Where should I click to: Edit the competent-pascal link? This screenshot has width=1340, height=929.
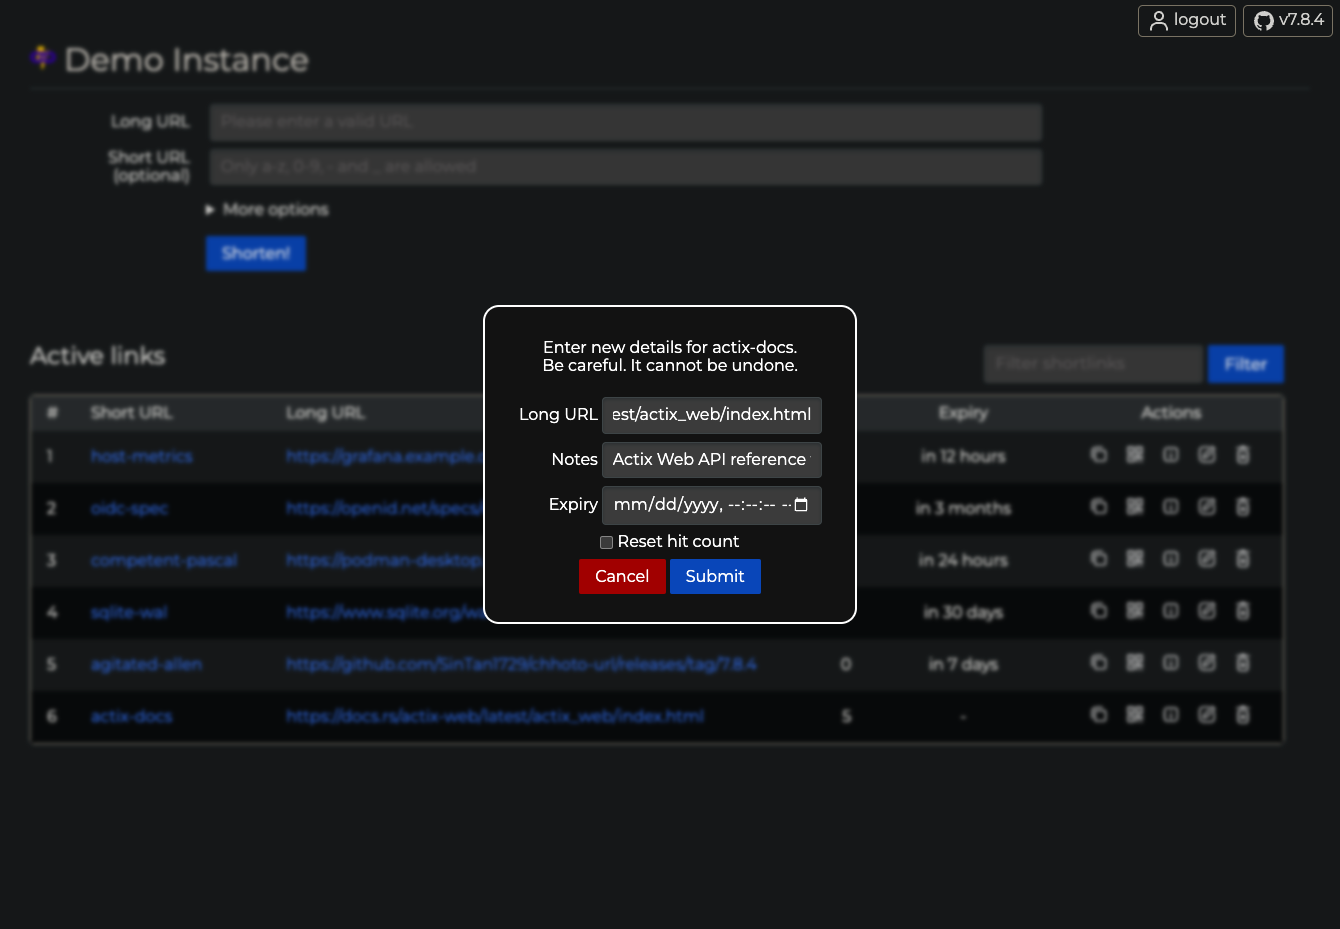coord(1207,559)
